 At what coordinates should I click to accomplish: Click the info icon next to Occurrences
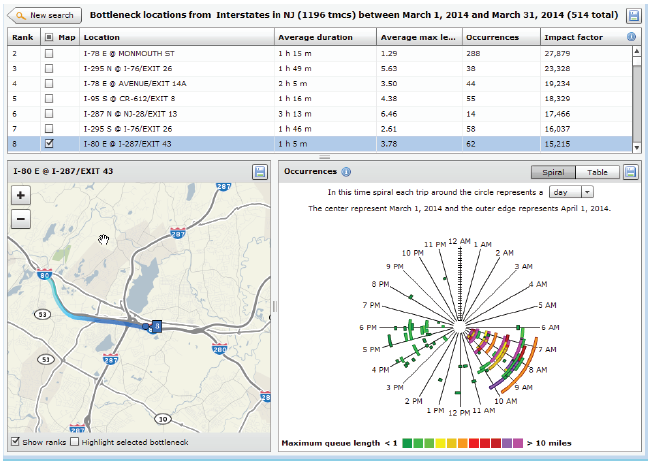(346, 172)
